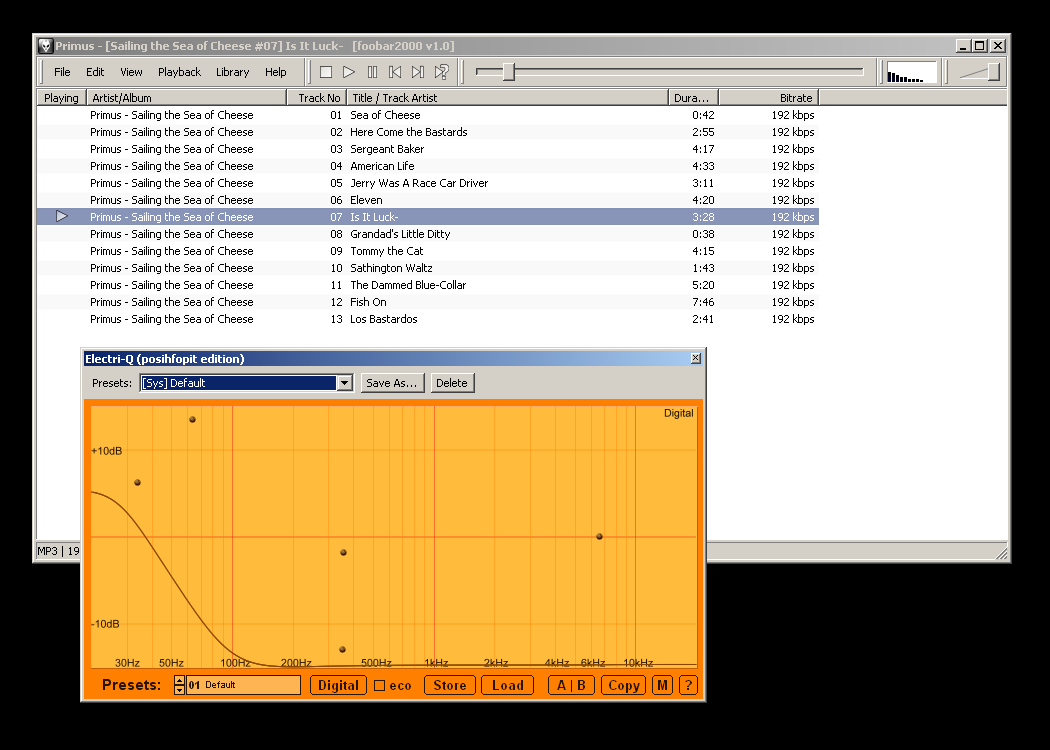Screen dimensions: 1050x750
Task: Toggle the Digital mode button
Action: (338, 685)
